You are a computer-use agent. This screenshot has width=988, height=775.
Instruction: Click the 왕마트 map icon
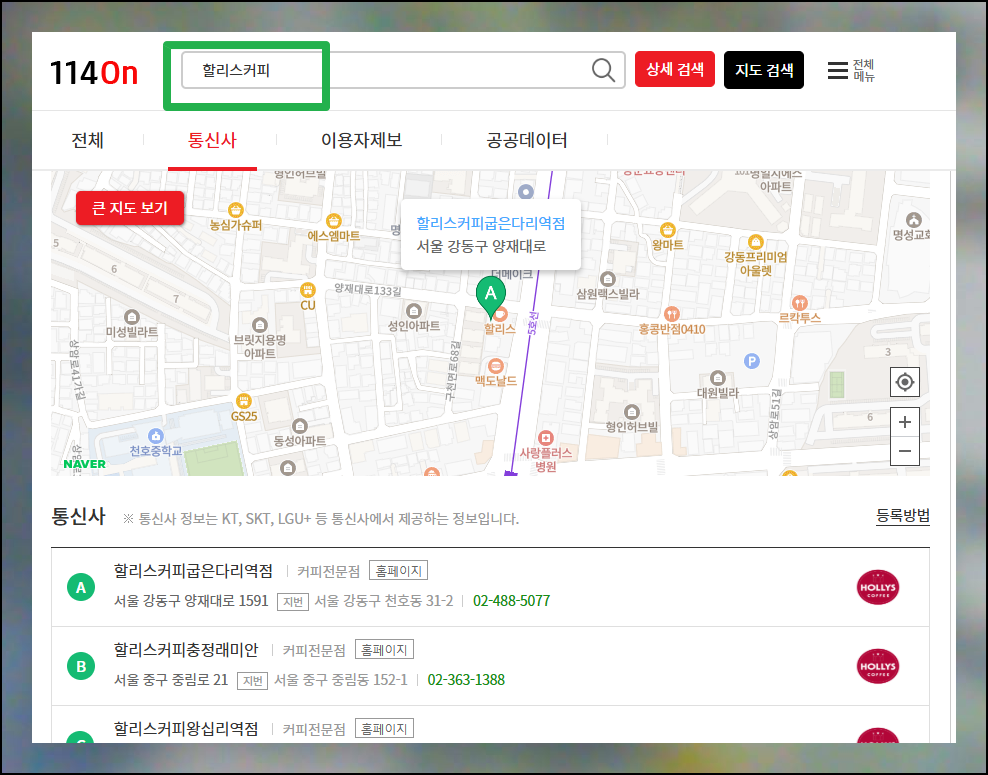click(667, 230)
